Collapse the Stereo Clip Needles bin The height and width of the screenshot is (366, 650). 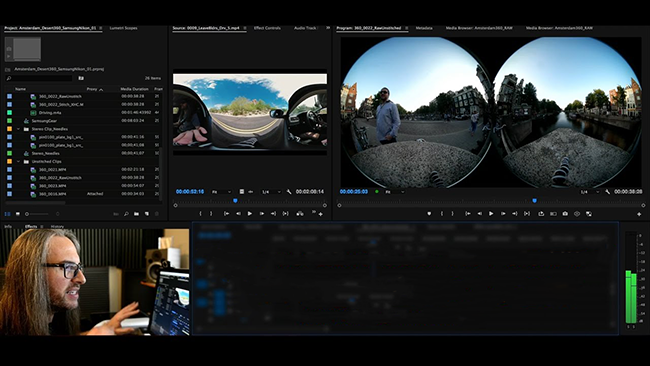click(18, 129)
